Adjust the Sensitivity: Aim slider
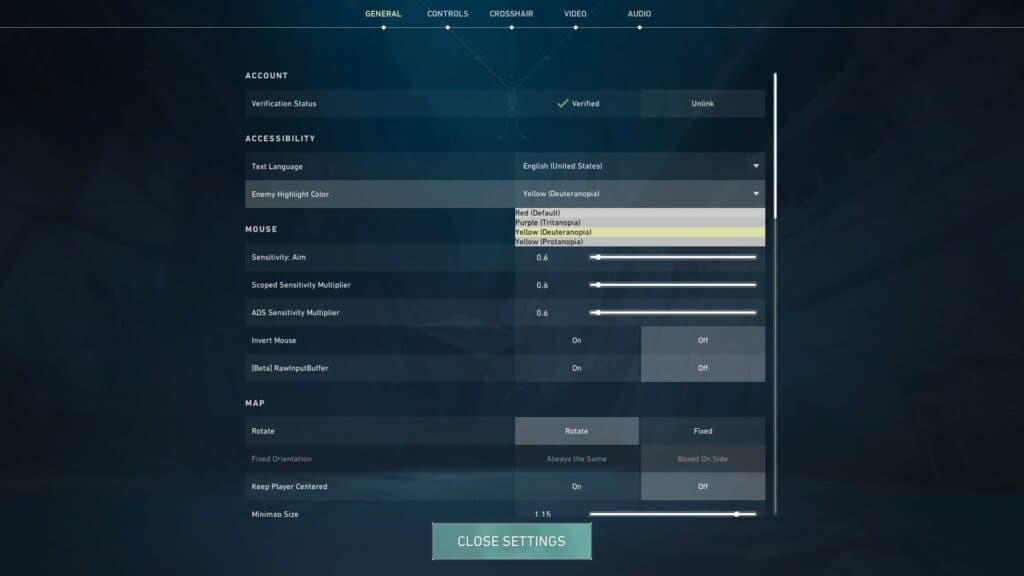This screenshot has width=1024, height=576. point(673,258)
